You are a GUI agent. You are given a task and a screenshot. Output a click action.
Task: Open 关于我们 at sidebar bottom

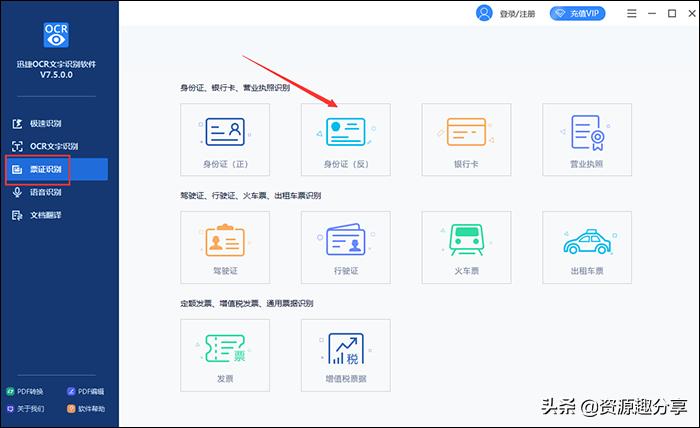(25, 408)
